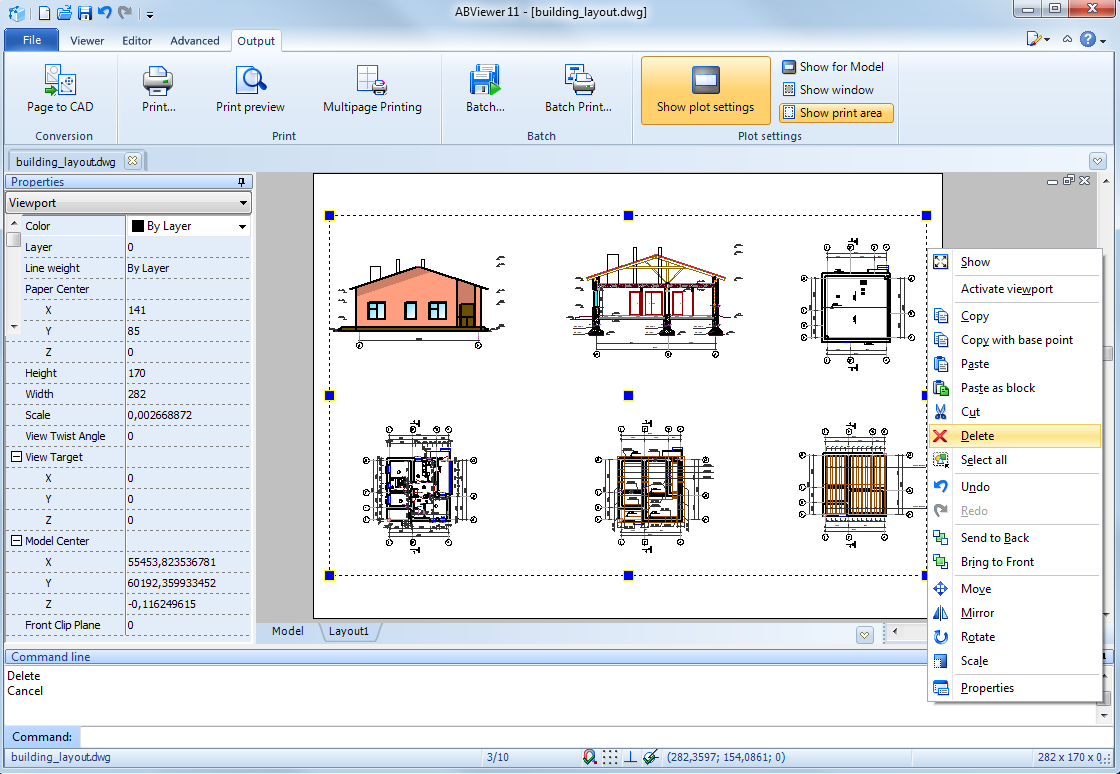
Task: Switch to Editor ribbon tab
Action: point(137,41)
